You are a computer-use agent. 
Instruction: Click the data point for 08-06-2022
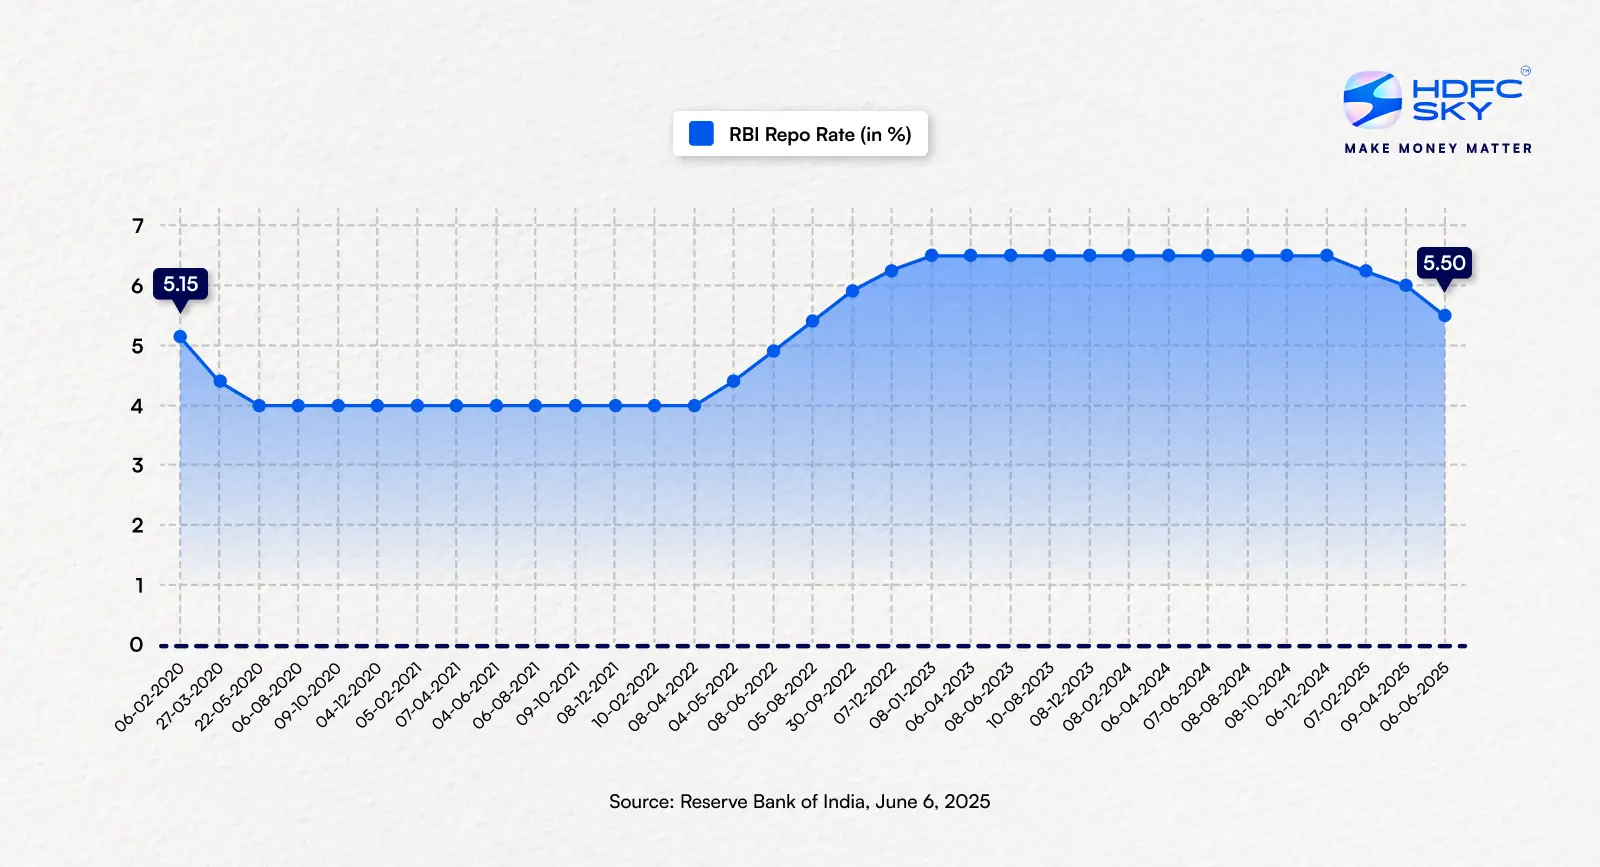click(x=773, y=351)
